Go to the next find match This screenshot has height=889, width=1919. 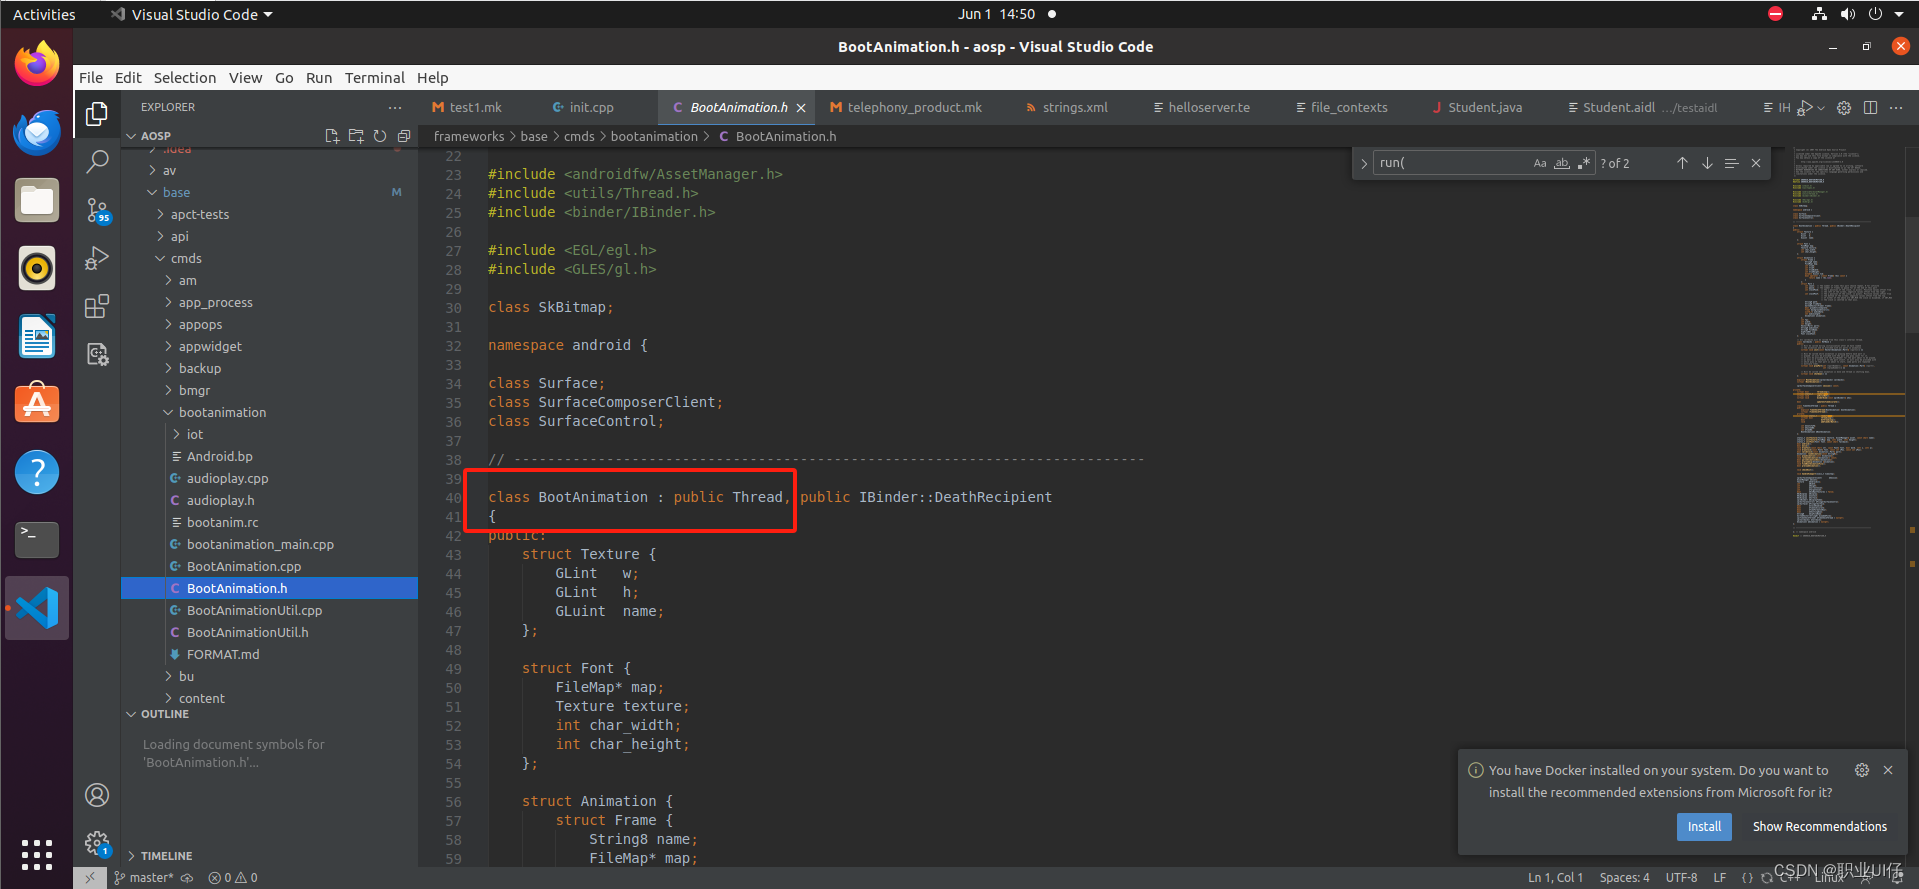(x=1707, y=163)
